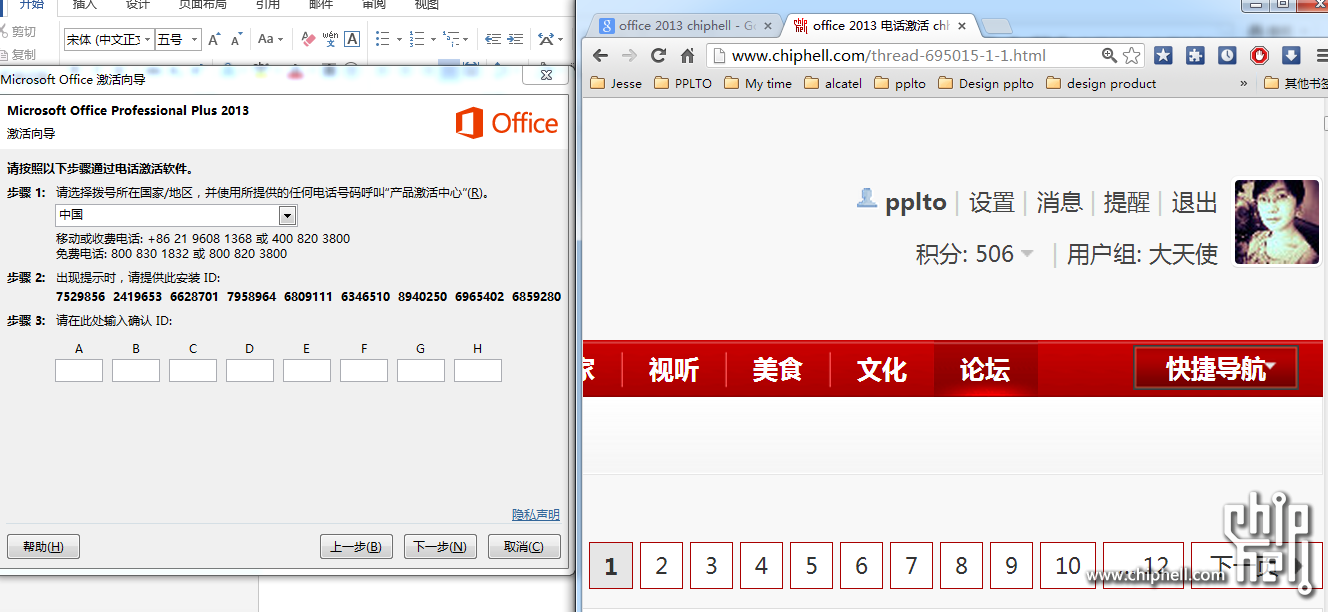This screenshot has height=612, width=1328.
Task: Click Grow Font icon in Word ribbon
Action: (214, 40)
